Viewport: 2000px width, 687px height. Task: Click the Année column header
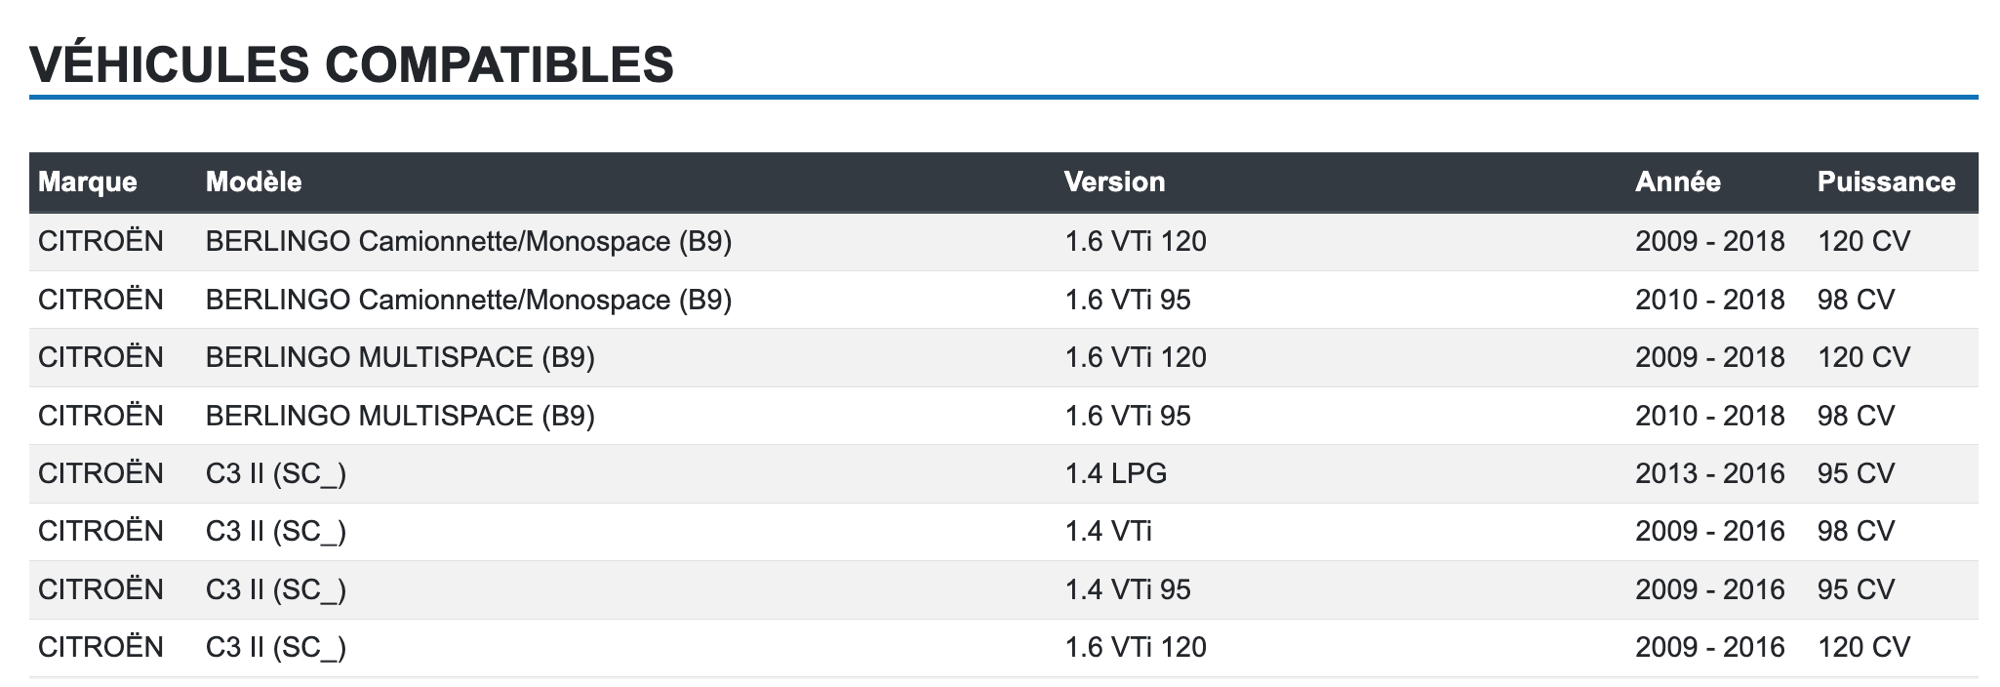click(x=1677, y=182)
